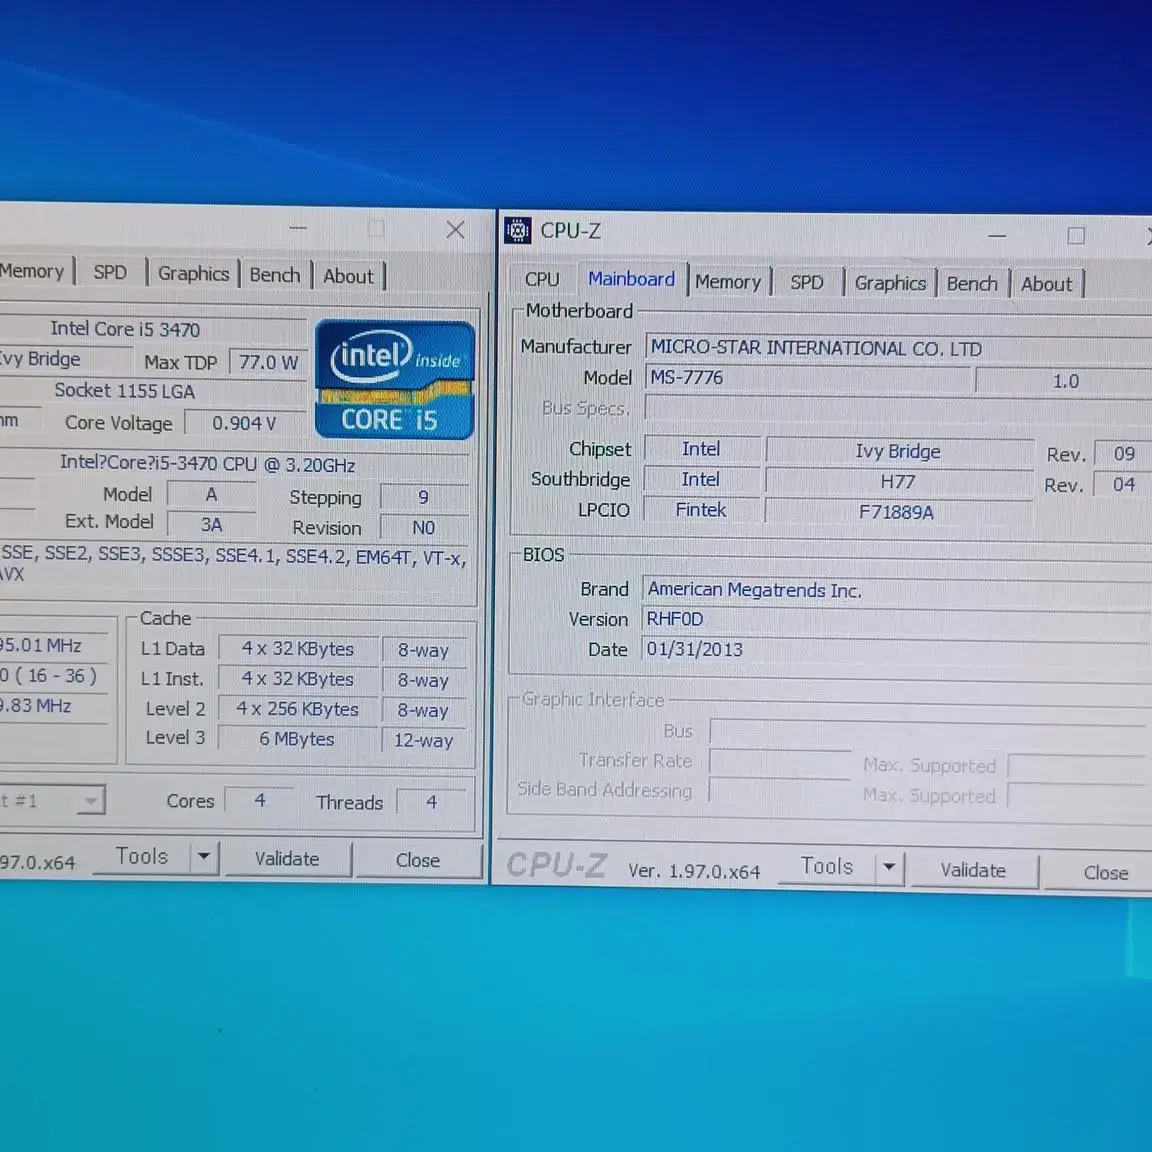Image resolution: width=1152 pixels, height=1152 pixels.
Task: Click the motherboard revision value "1.0"
Action: (1065, 381)
